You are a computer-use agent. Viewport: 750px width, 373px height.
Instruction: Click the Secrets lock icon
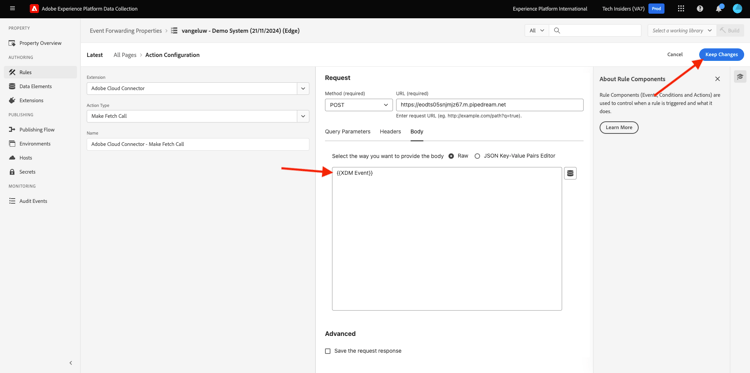tap(12, 172)
